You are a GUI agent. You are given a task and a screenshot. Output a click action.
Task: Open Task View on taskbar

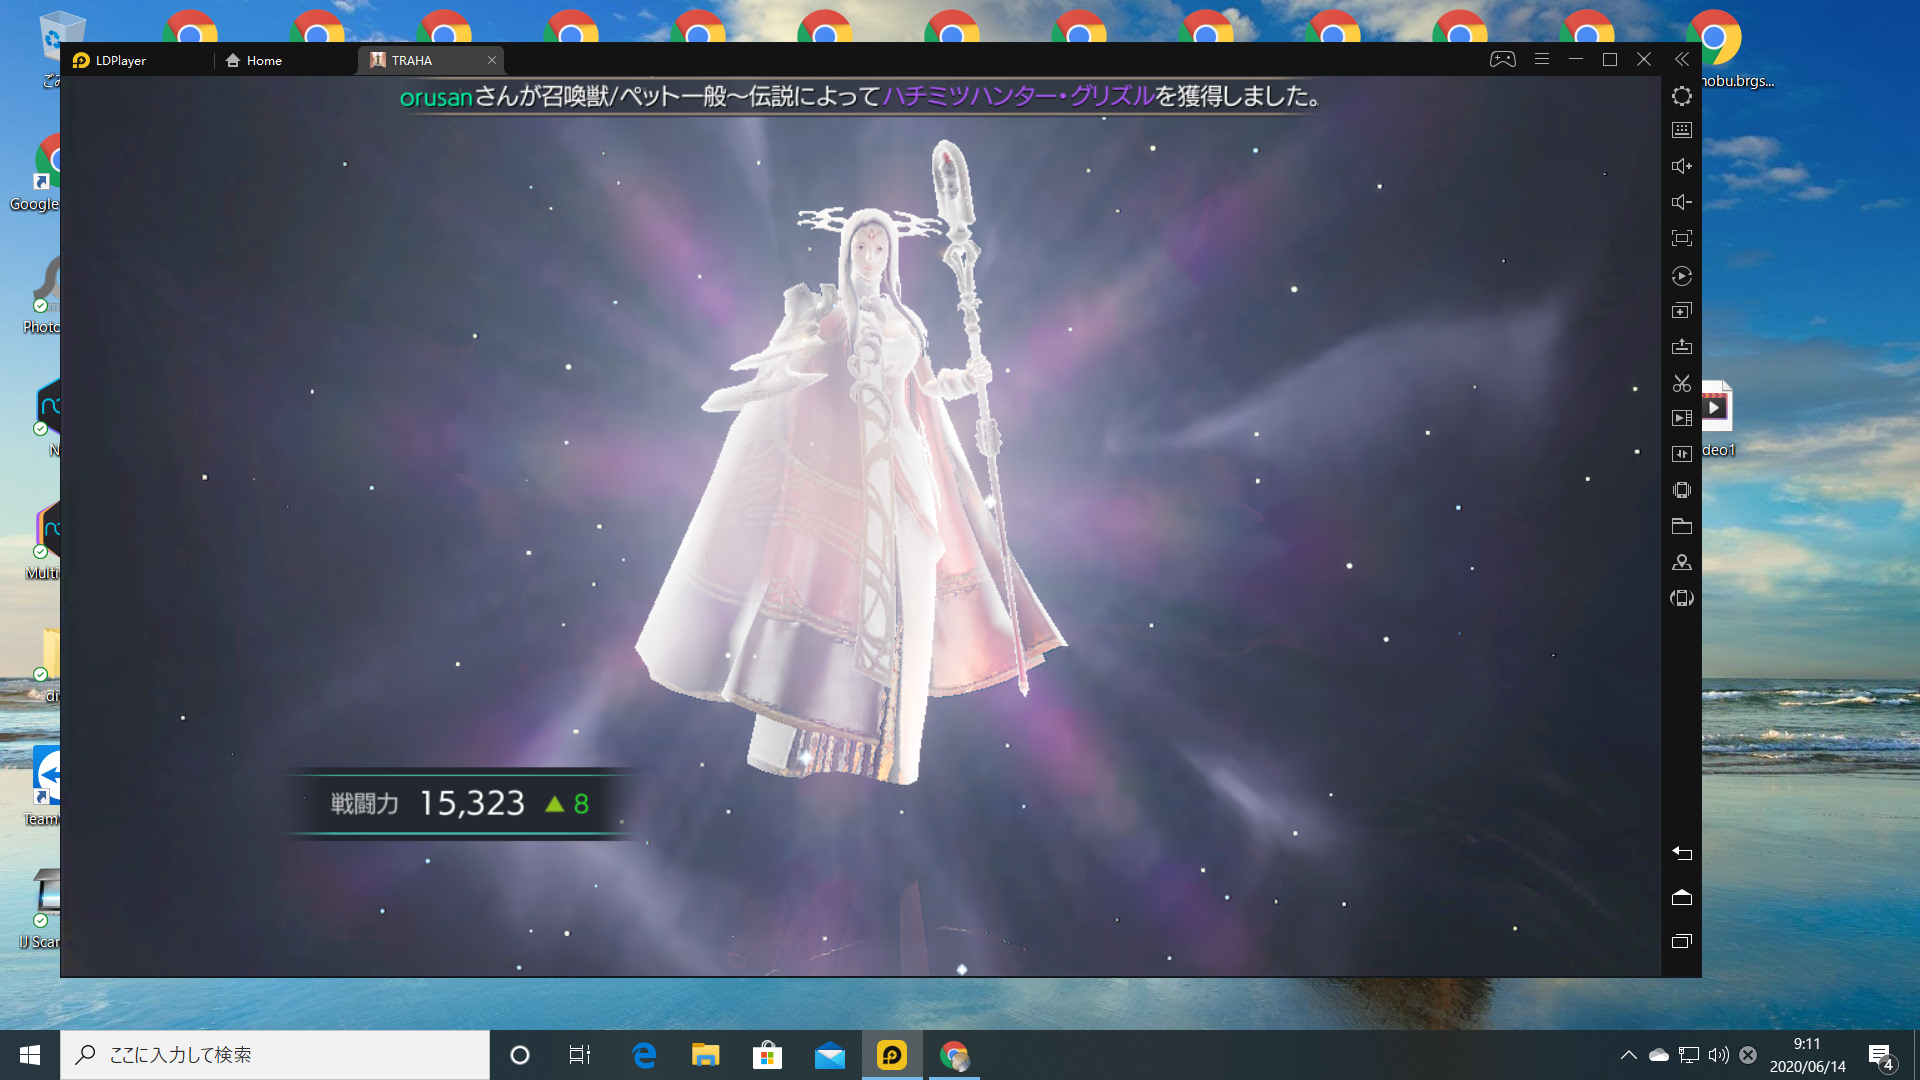tap(580, 1055)
